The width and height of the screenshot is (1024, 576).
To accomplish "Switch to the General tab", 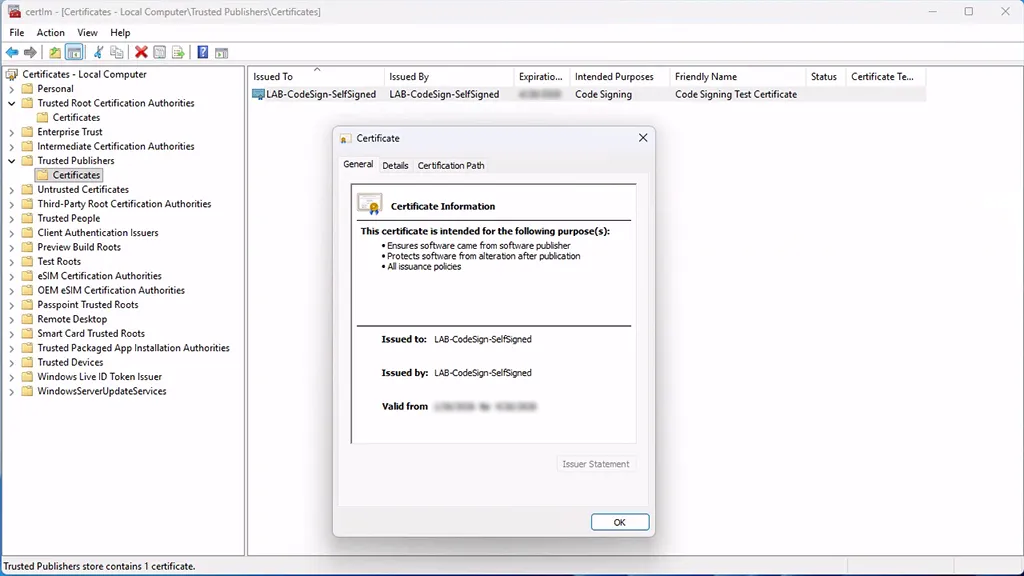I will click(x=359, y=165).
